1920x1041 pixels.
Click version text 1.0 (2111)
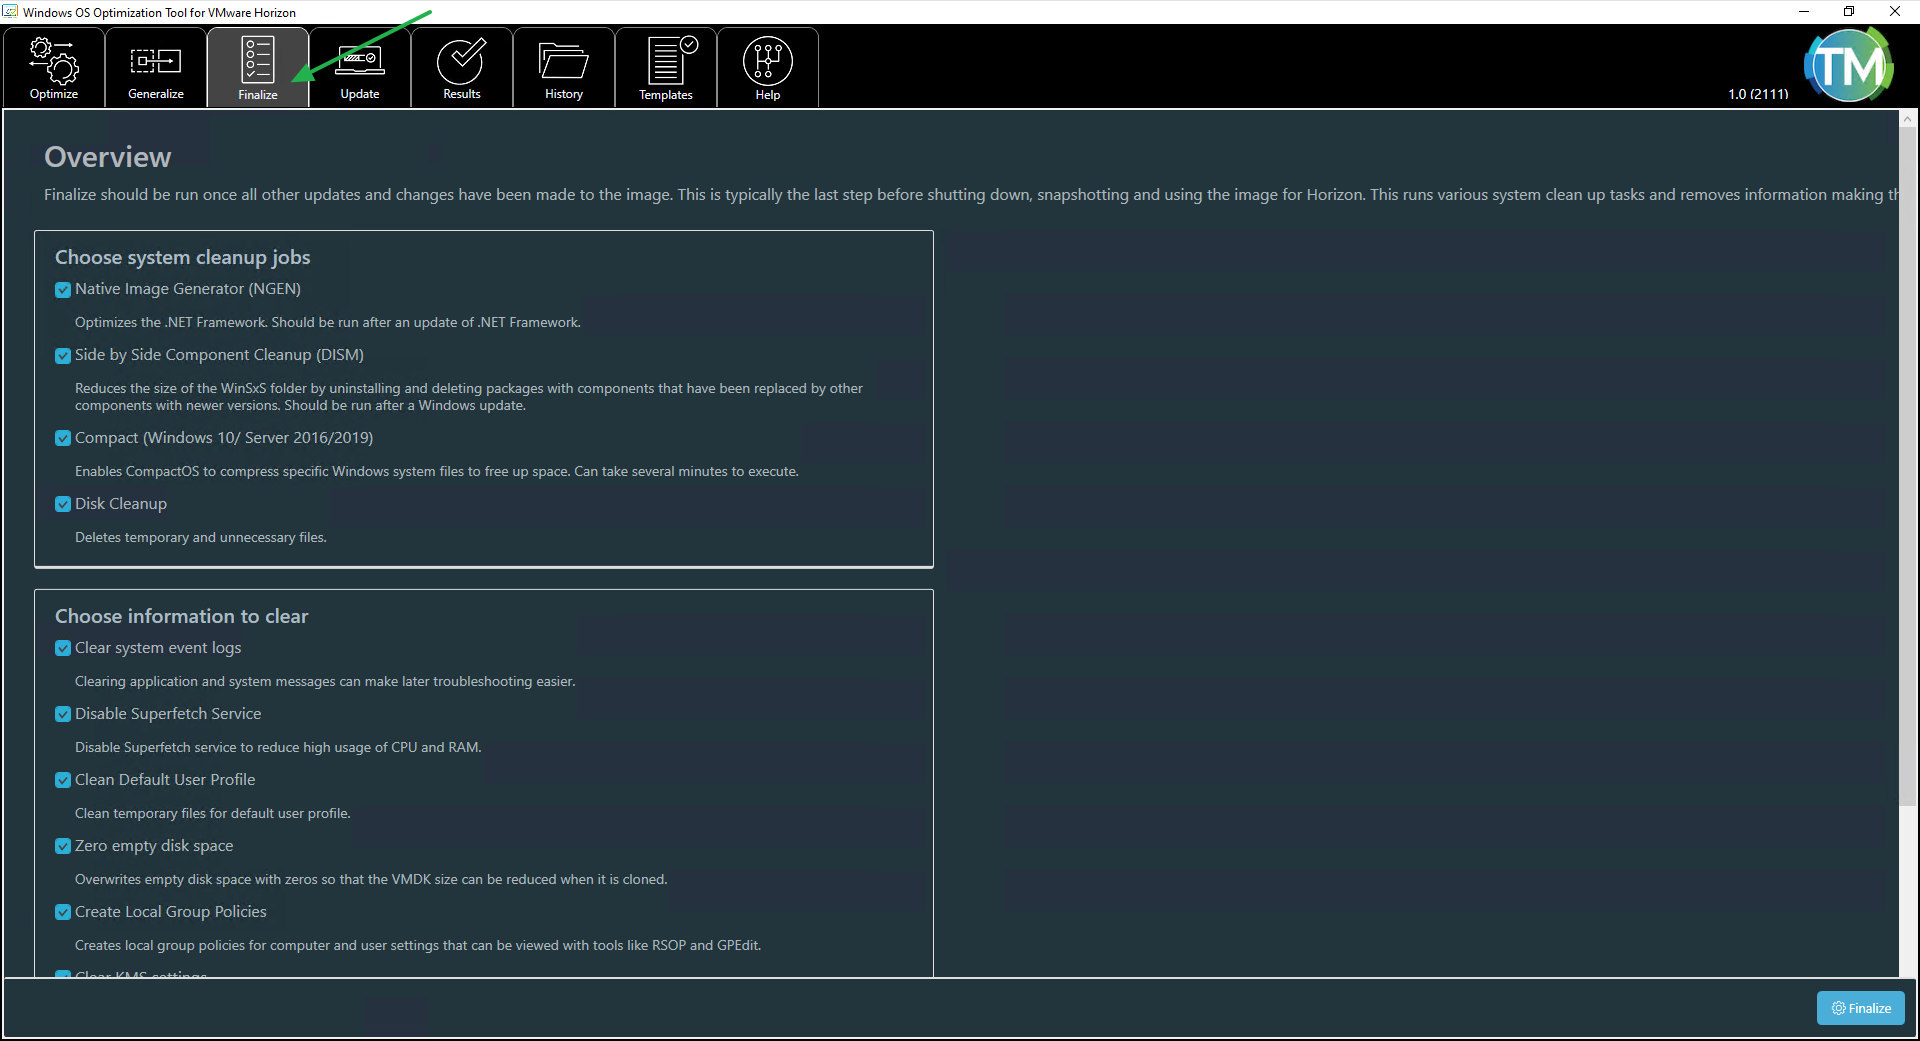[1758, 94]
